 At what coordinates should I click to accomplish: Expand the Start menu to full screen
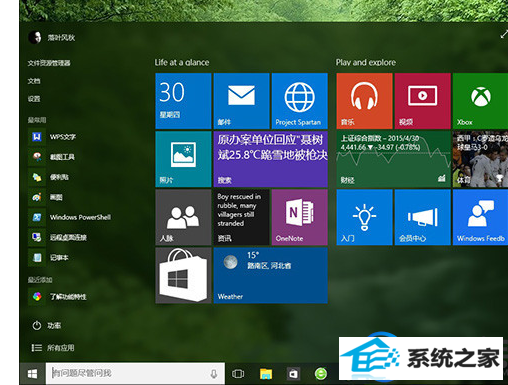coord(504,34)
